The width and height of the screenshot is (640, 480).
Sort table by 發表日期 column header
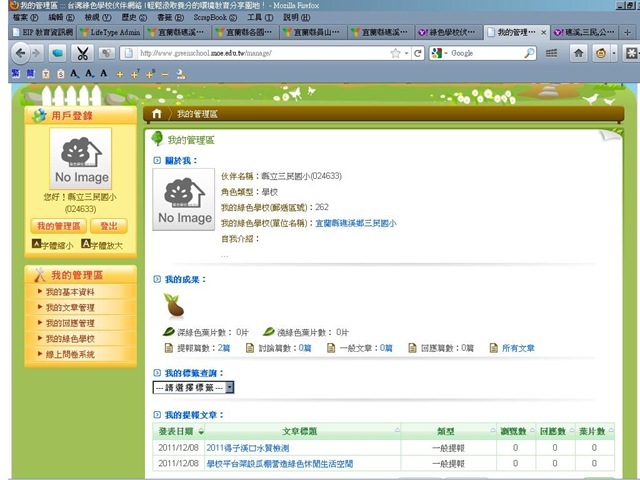click(x=177, y=431)
